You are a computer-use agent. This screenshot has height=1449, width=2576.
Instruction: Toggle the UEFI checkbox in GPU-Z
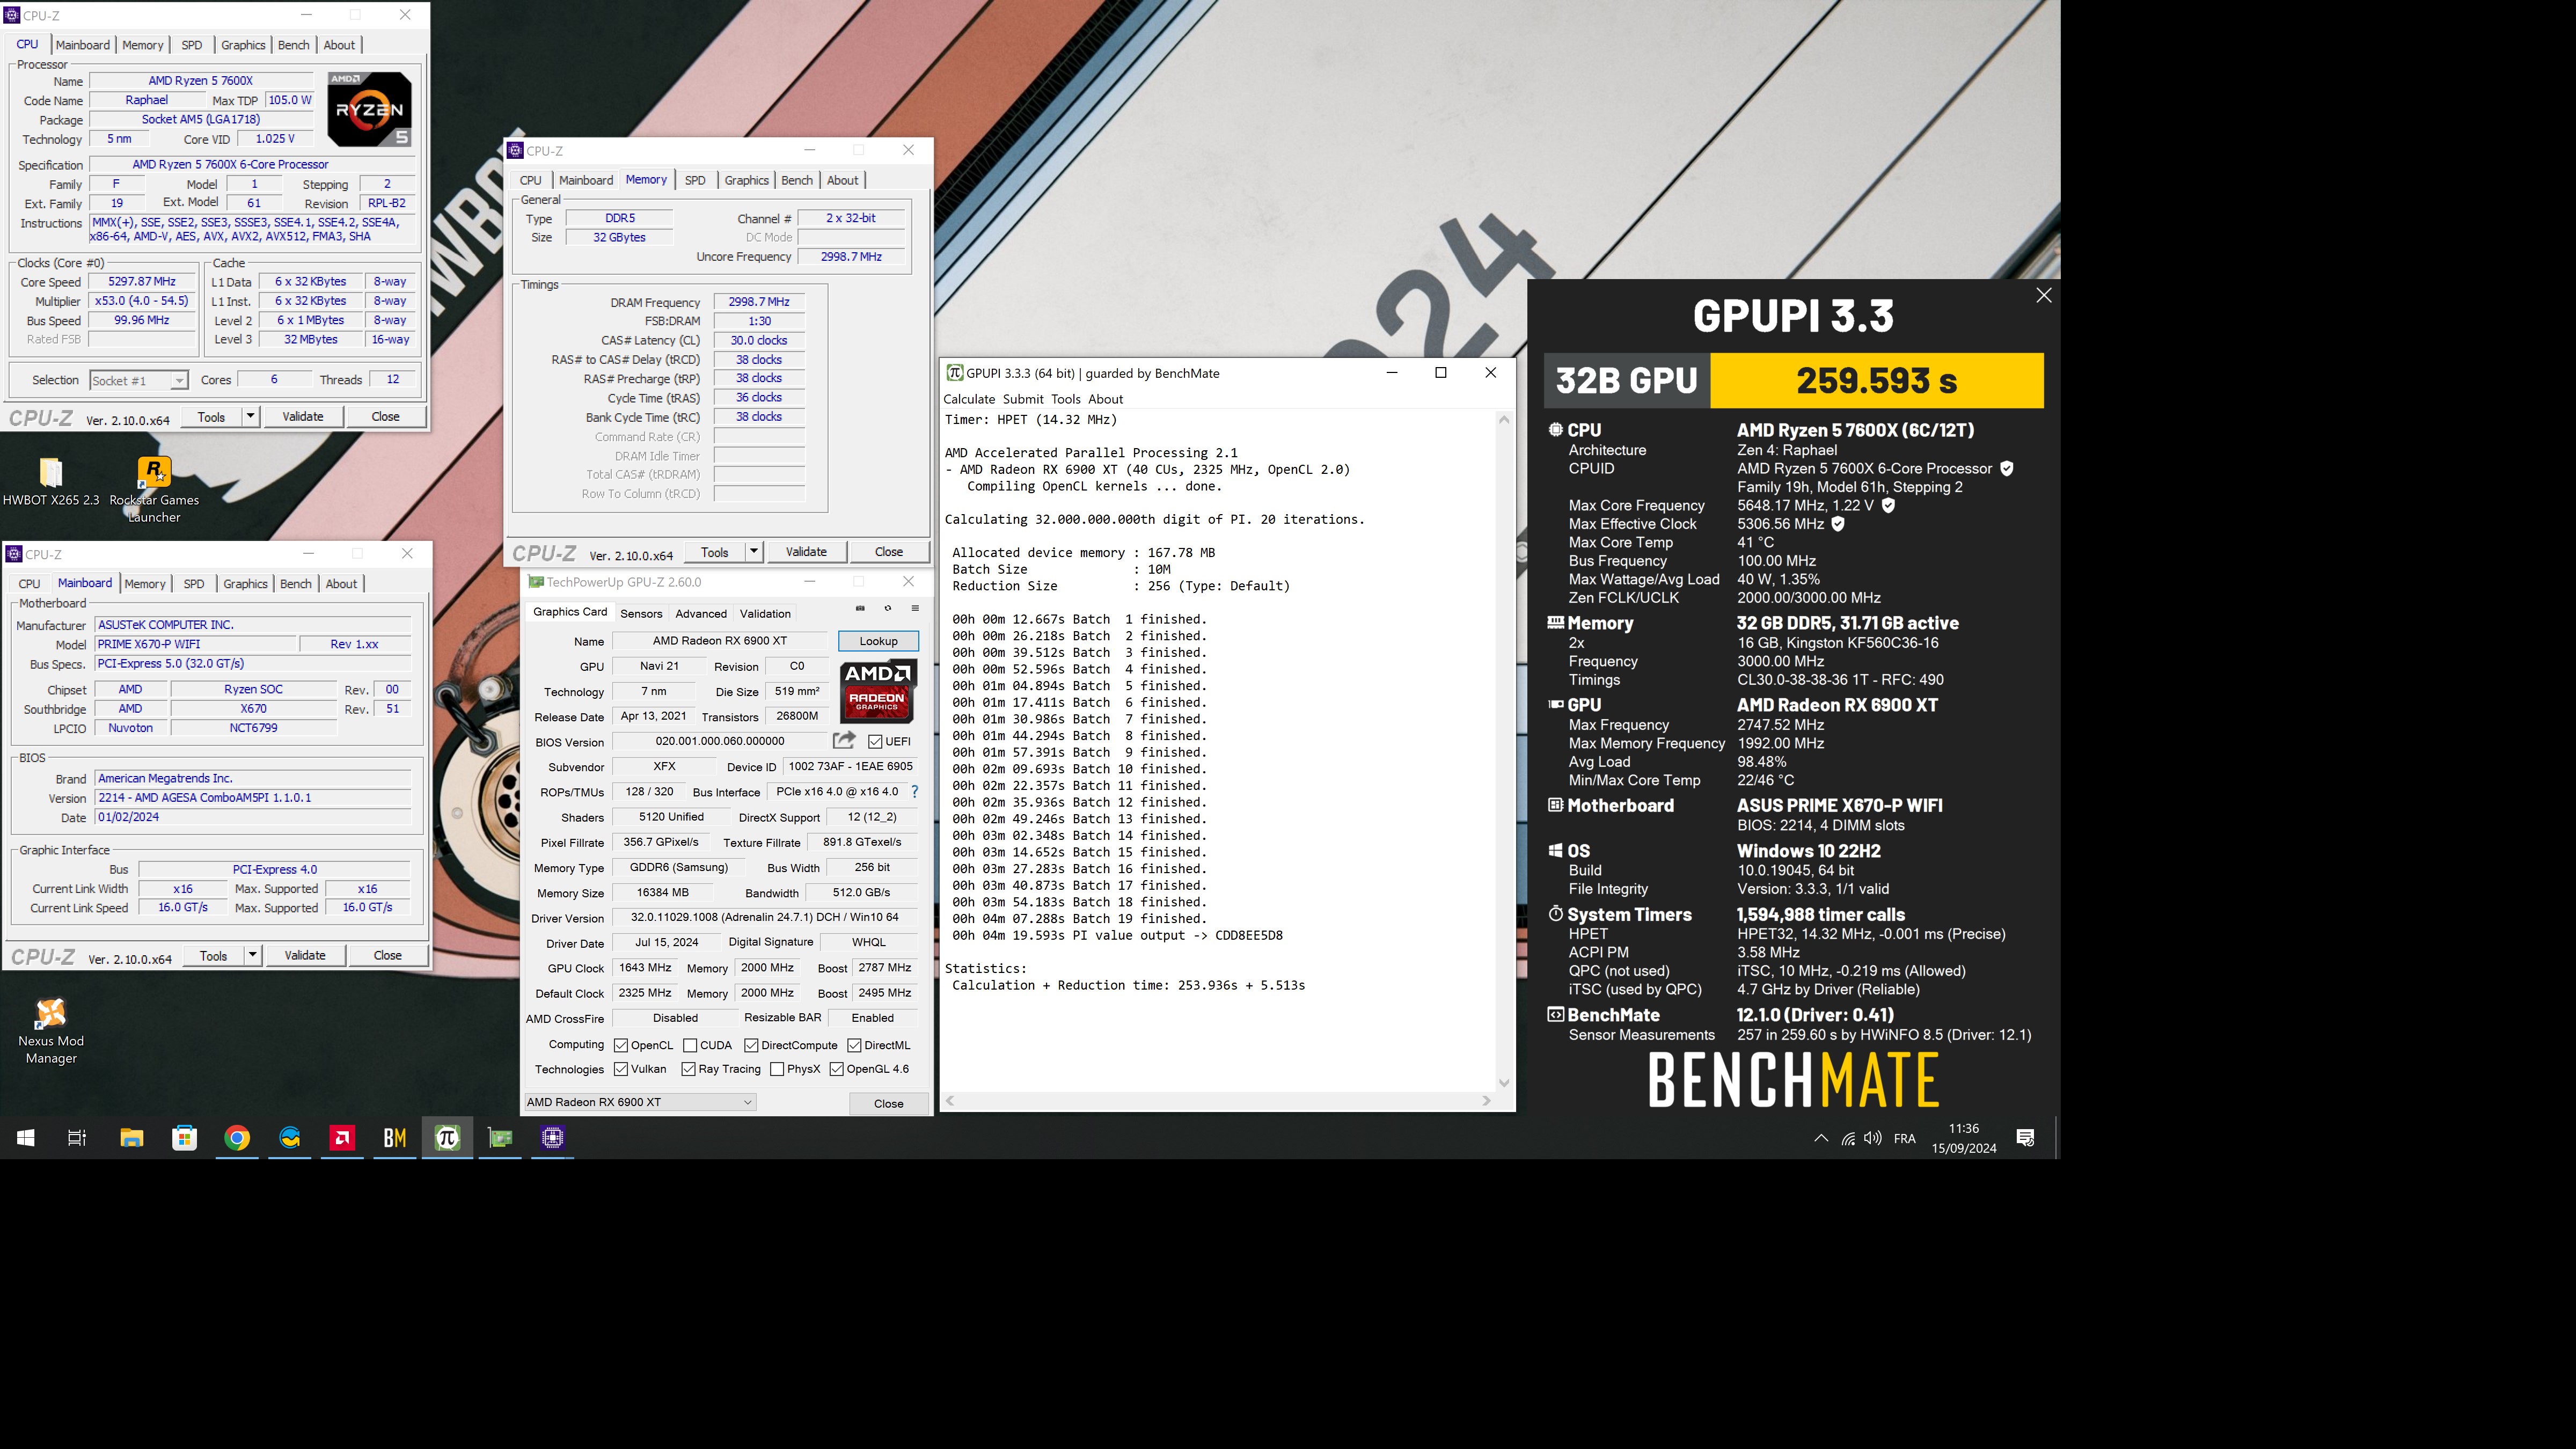click(875, 741)
